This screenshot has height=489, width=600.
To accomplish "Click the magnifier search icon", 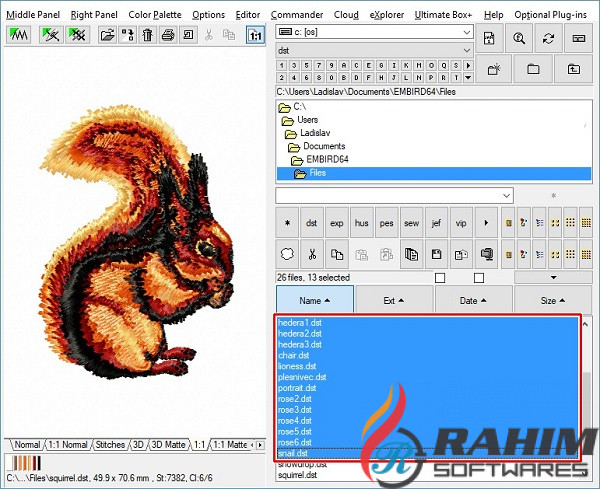I will click(x=519, y=38).
